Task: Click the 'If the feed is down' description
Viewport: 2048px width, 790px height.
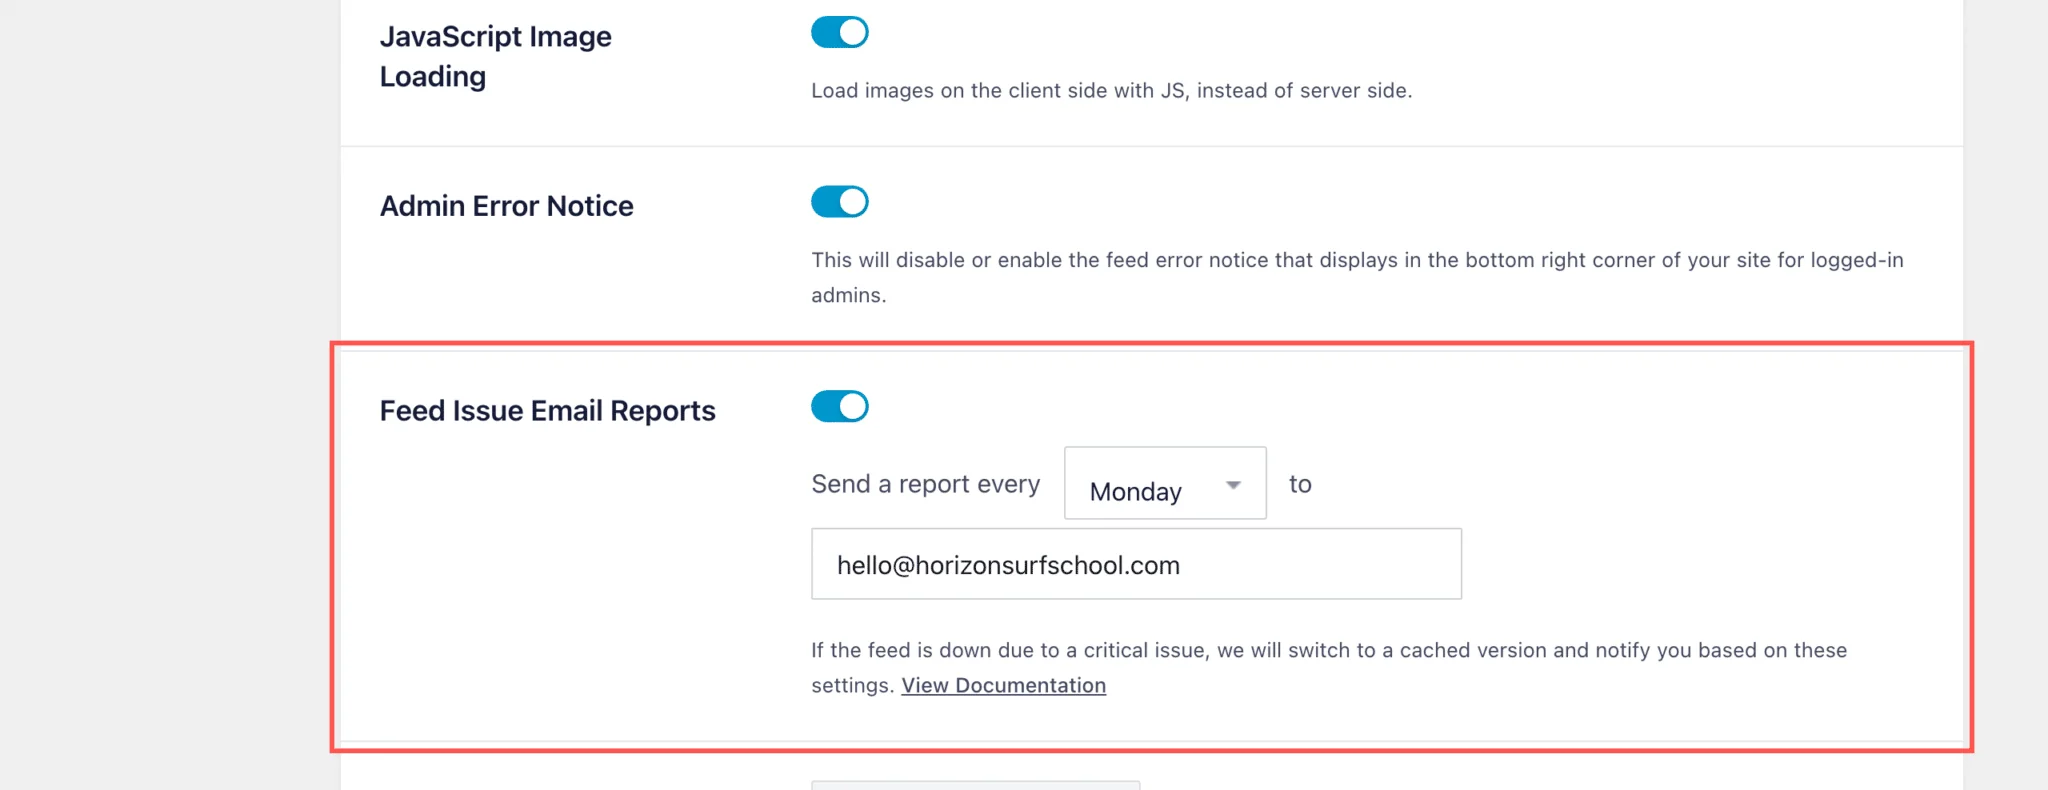Action: click(x=1329, y=667)
